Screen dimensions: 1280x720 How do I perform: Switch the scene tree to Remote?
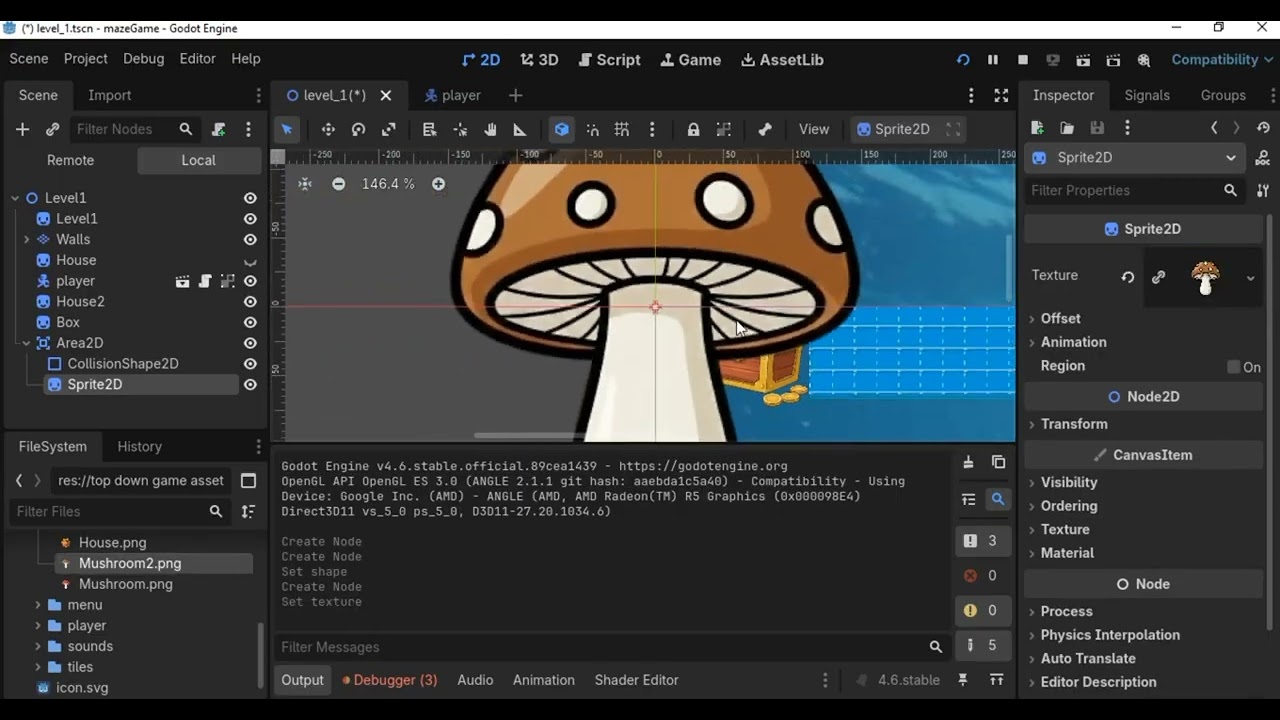tap(70, 160)
